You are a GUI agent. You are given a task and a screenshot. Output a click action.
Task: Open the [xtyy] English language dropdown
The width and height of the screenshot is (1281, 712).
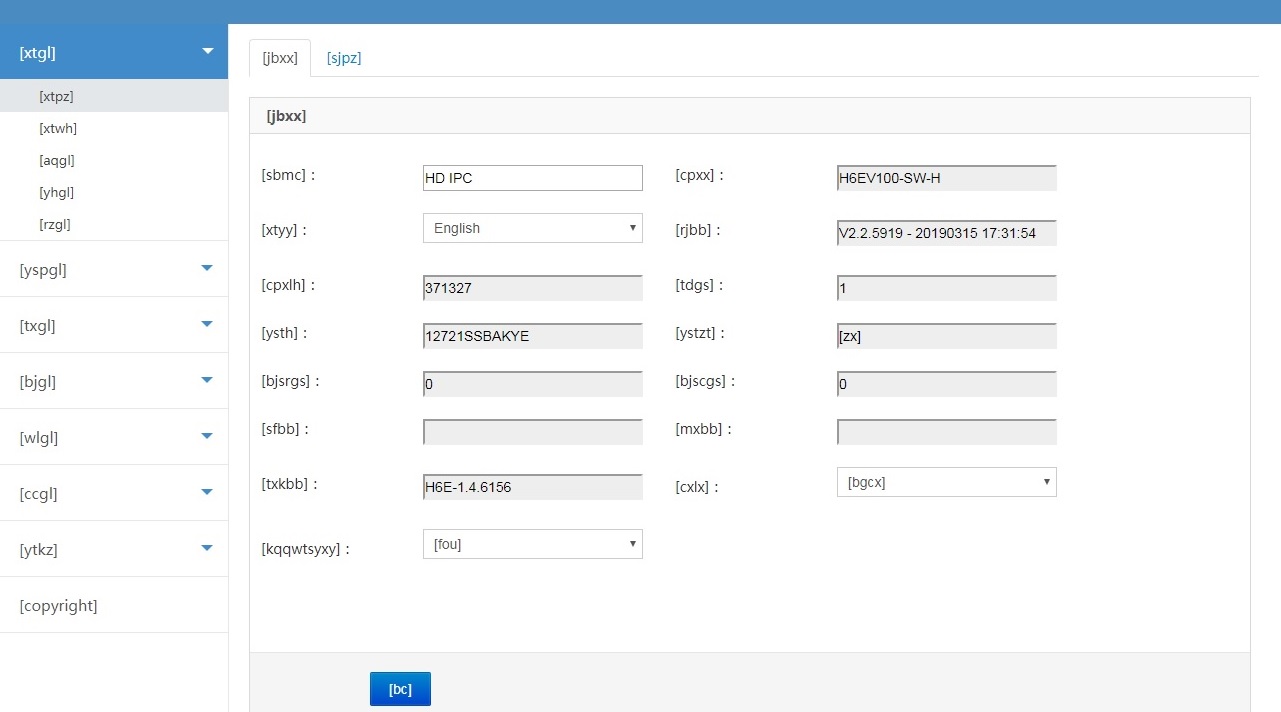532,228
